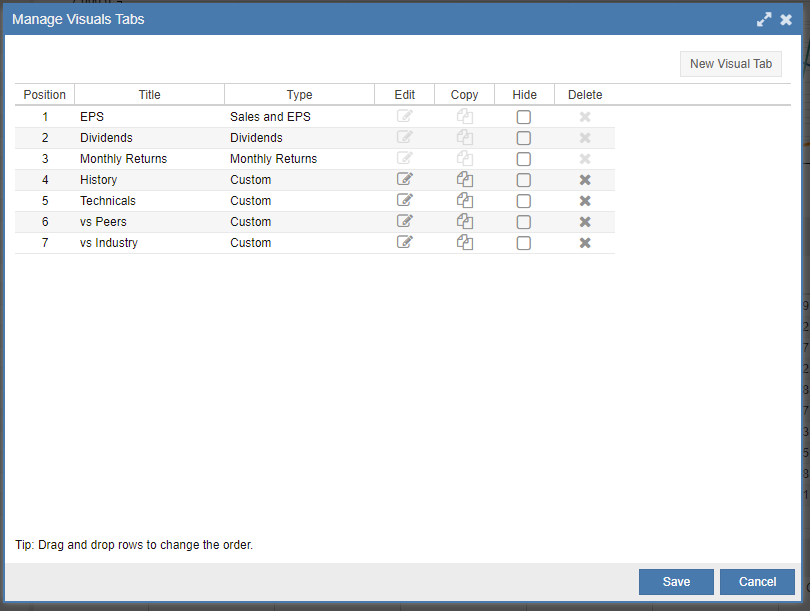810x611 pixels.
Task: Check Hide for the Dividends tab
Action: [524, 138]
